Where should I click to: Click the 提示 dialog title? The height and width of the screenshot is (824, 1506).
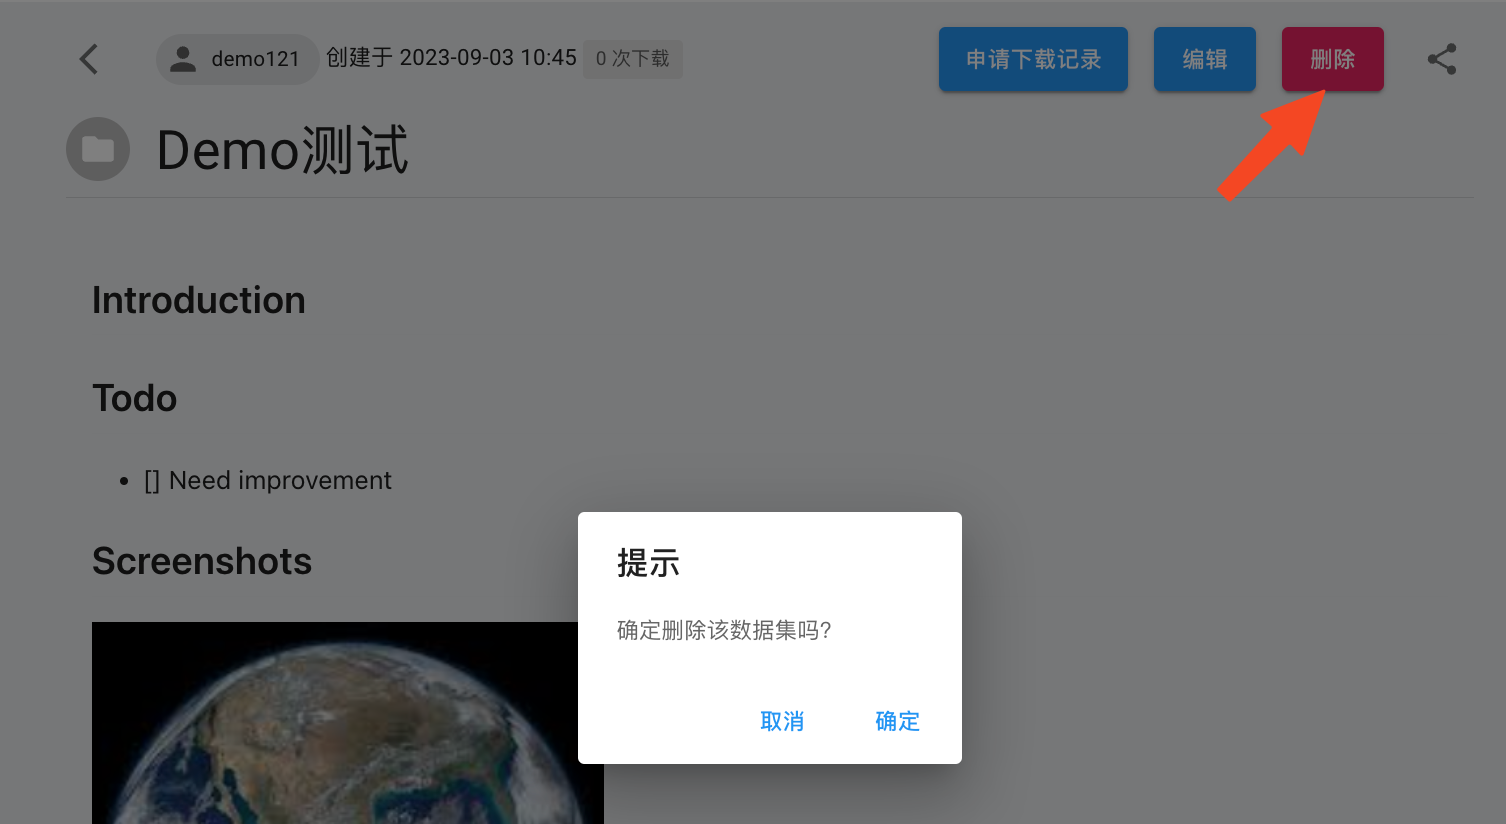648,563
